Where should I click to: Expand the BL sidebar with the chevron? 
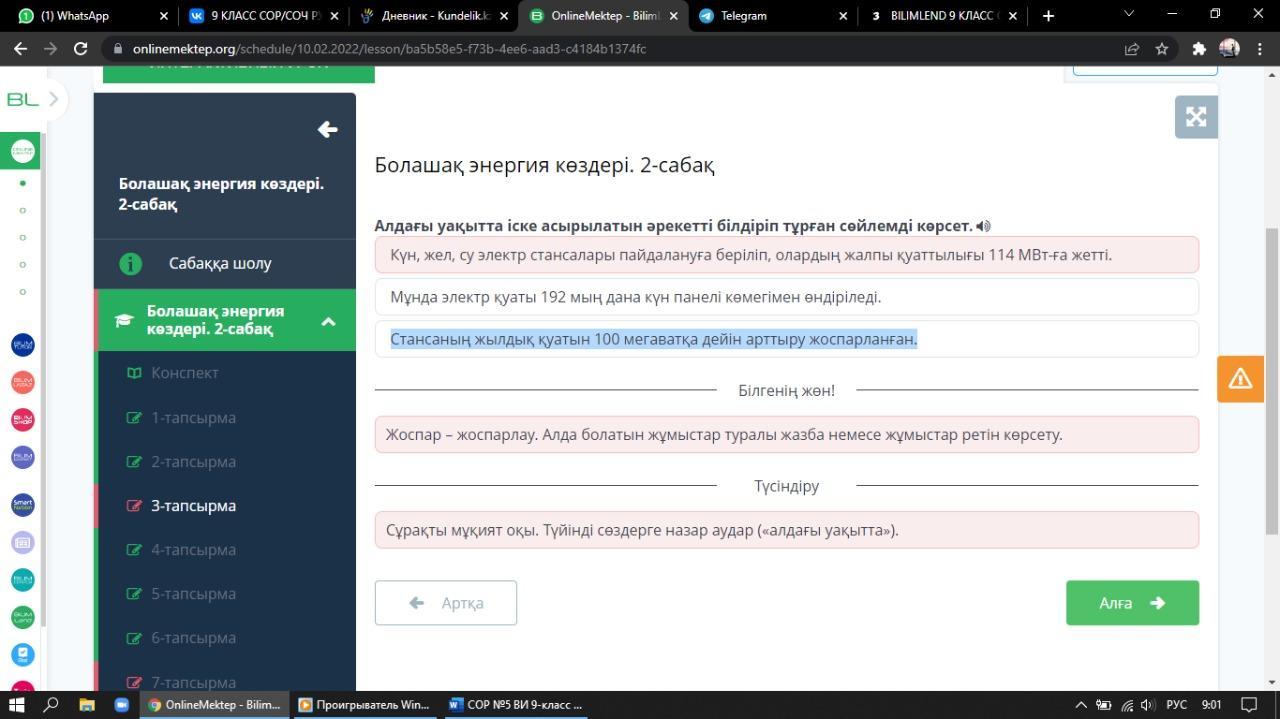[53, 99]
